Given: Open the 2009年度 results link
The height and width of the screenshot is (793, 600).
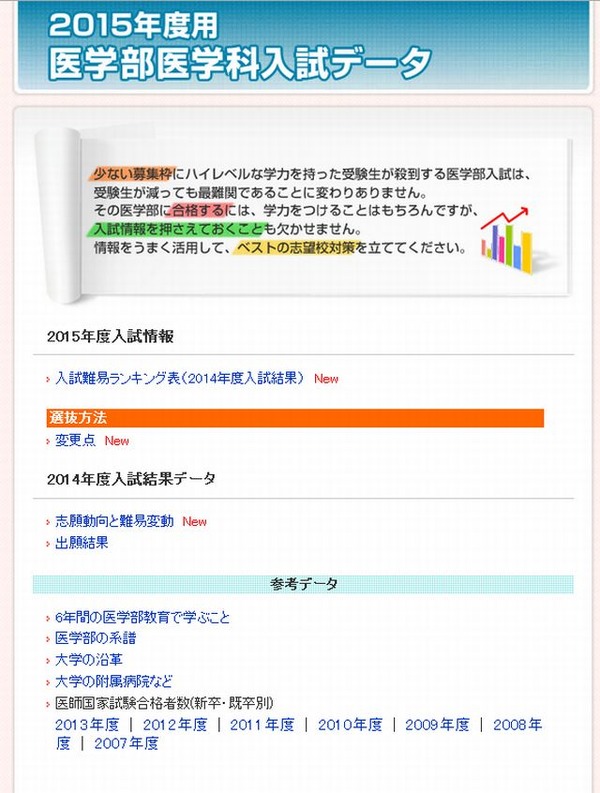Looking at the screenshot, I should (x=437, y=724).
